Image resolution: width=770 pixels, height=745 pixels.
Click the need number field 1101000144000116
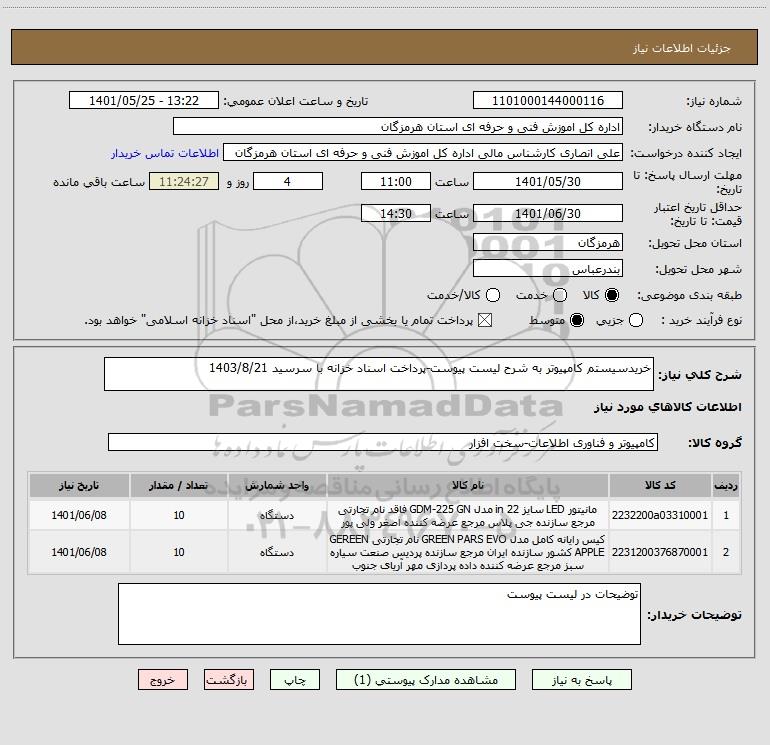point(548,101)
